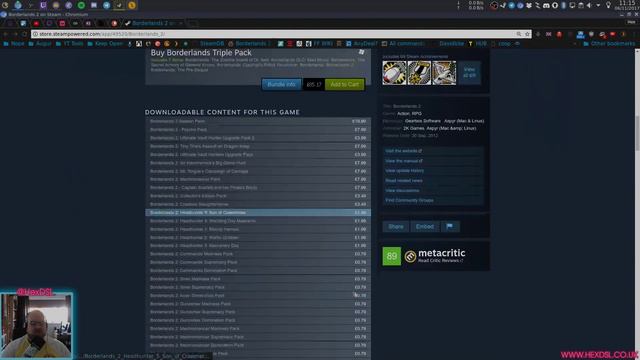The height and width of the screenshot is (360, 640).
Task: Click the page vertical scrollbar thumb
Action: point(637,133)
